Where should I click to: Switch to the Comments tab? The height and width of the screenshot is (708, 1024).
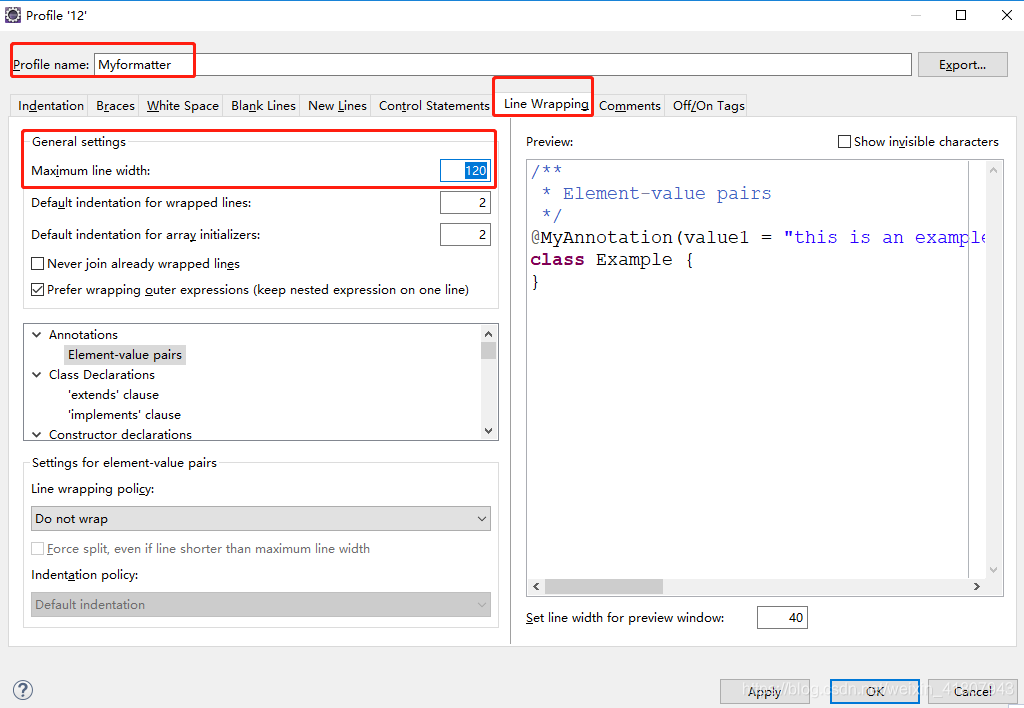tap(629, 105)
